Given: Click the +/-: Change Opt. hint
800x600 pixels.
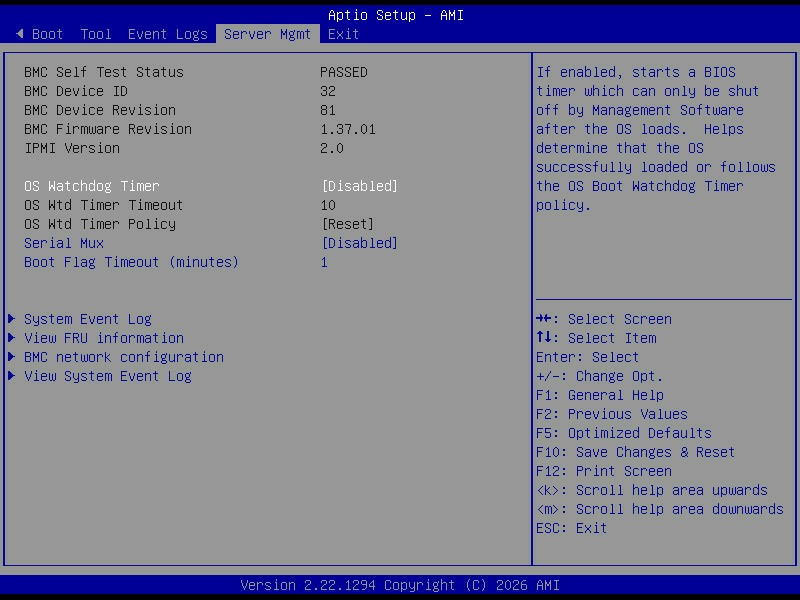Looking at the screenshot, I should pyautogui.click(x=599, y=376).
